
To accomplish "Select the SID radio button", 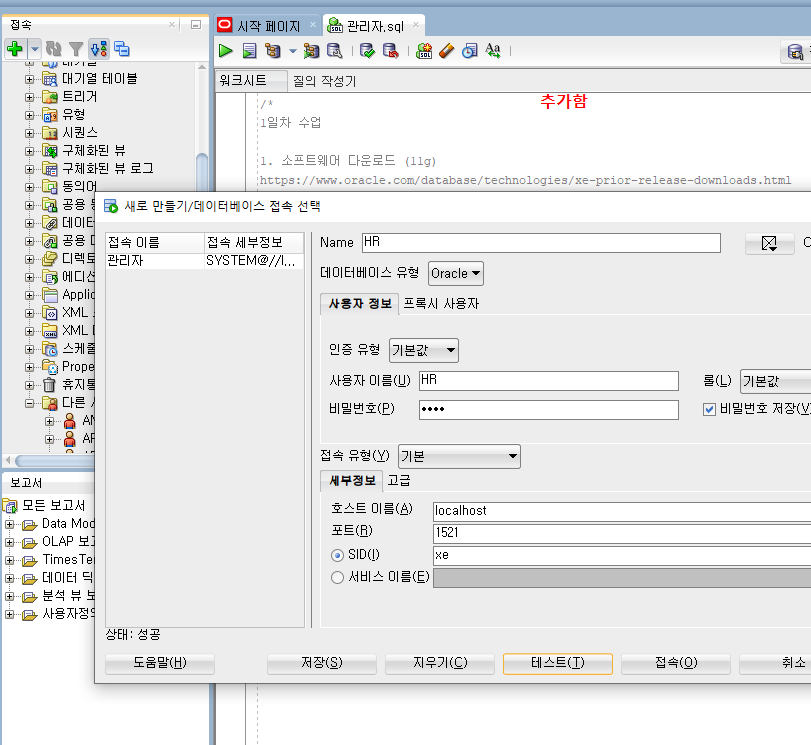I will (x=337, y=555).
